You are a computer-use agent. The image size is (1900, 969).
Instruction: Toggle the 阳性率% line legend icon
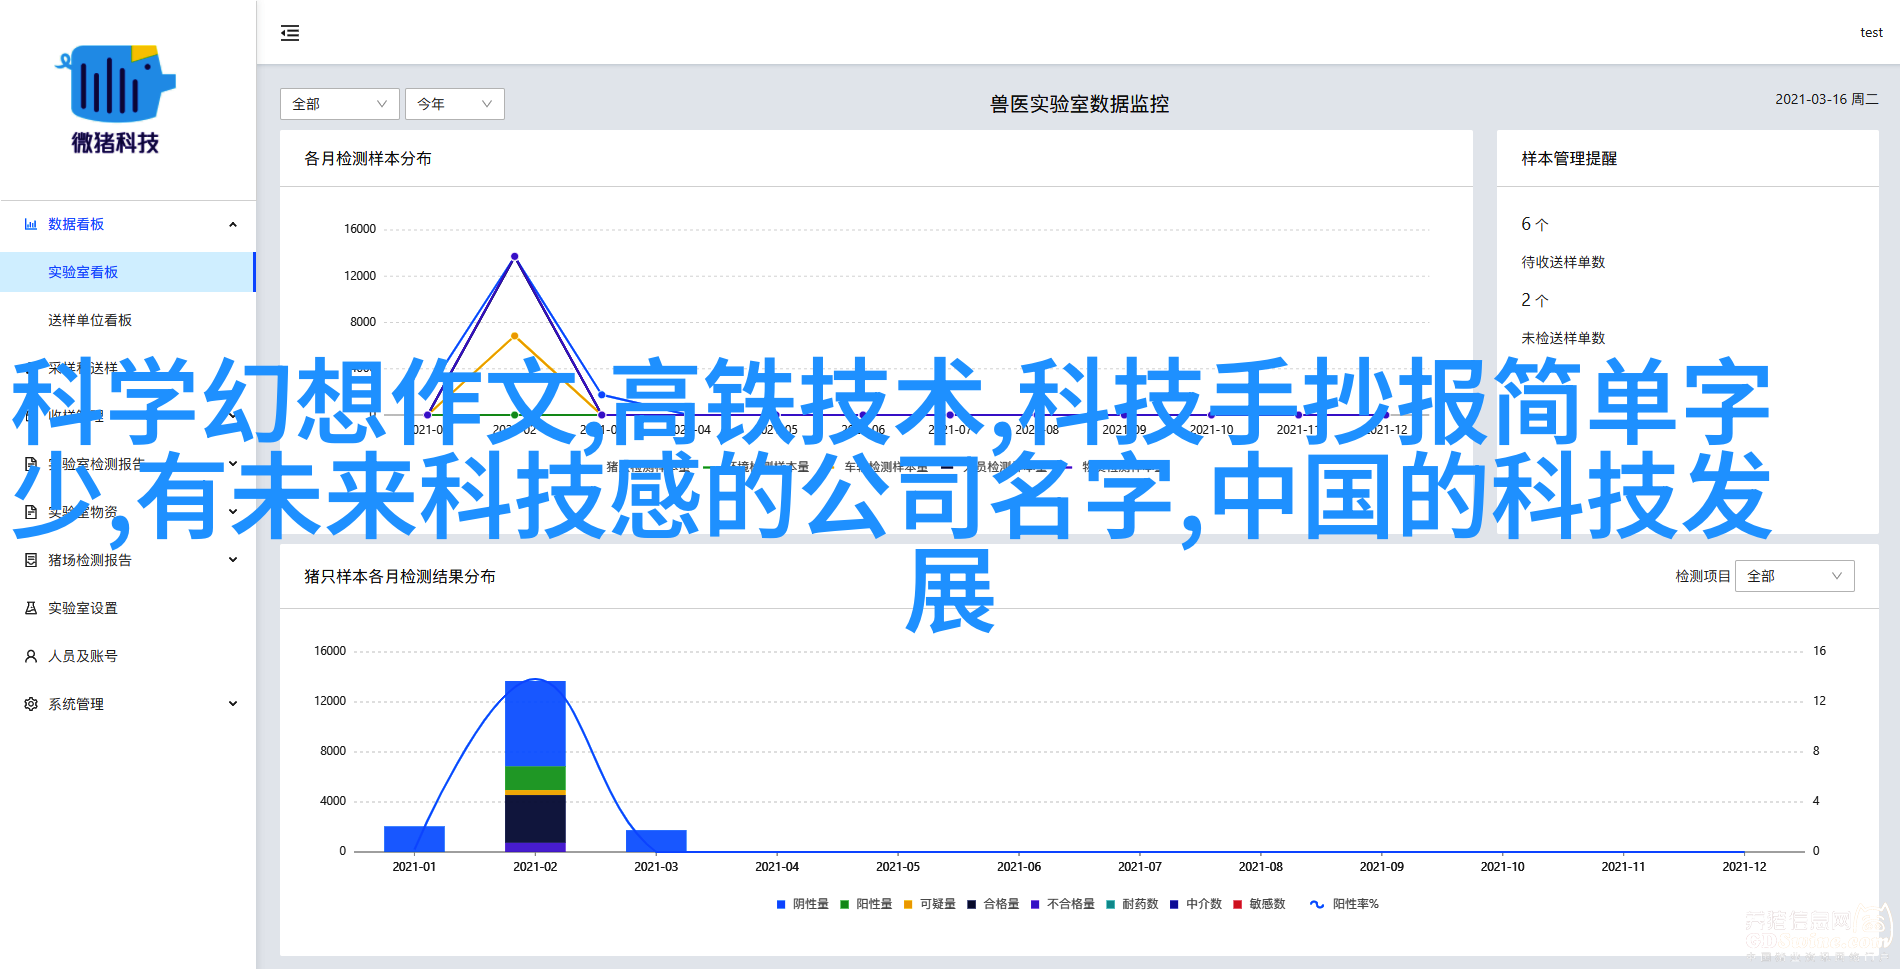pyautogui.click(x=1317, y=904)
